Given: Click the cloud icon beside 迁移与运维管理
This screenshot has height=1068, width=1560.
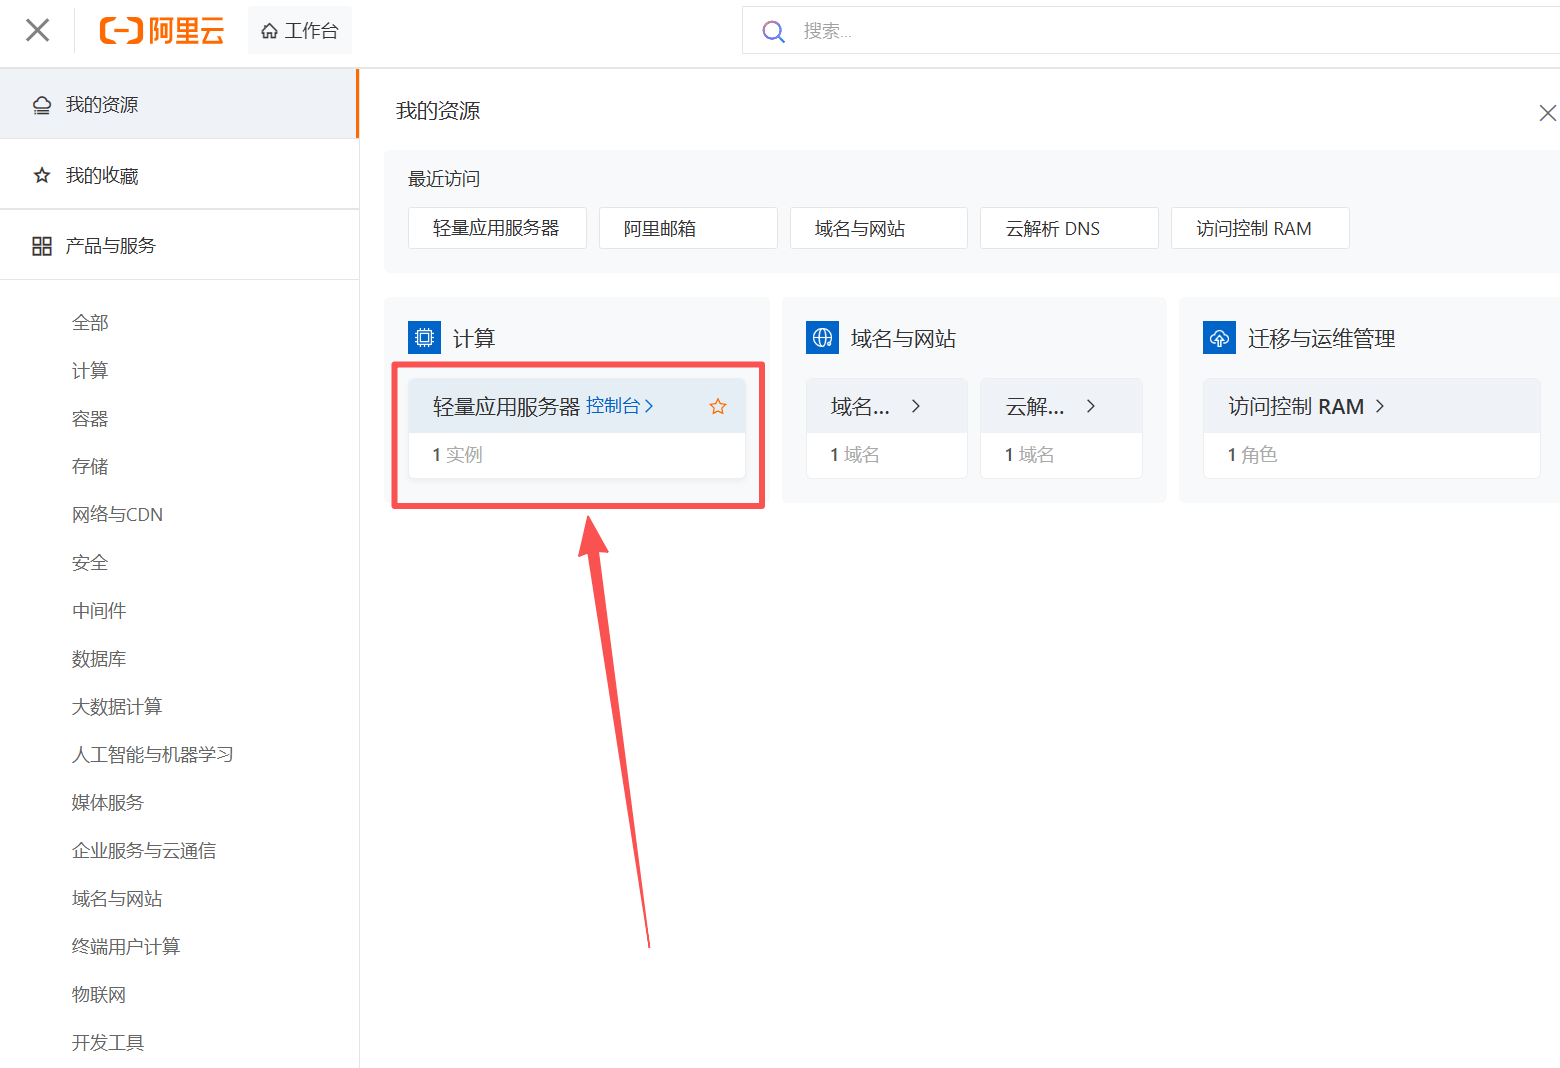Looking at the screenshot, I should coord(1219,338).
